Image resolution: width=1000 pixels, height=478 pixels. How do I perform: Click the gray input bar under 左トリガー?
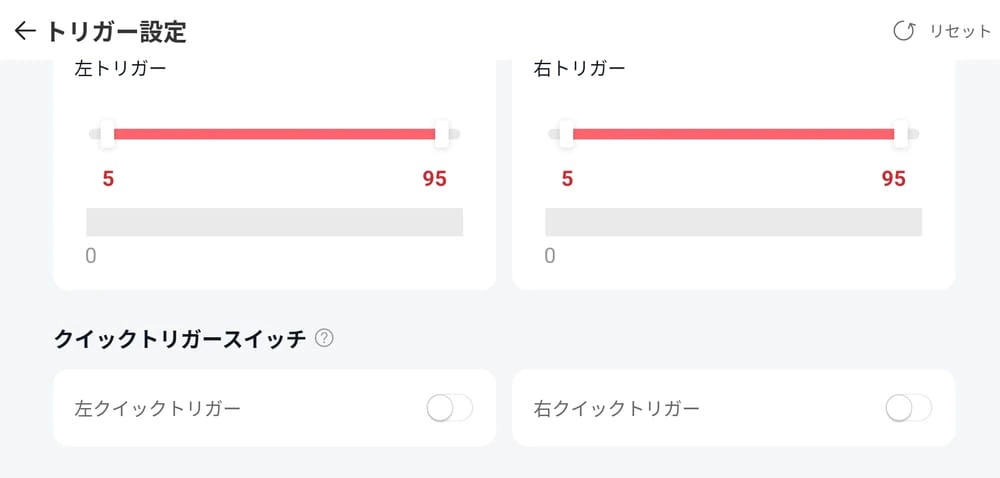275,222
